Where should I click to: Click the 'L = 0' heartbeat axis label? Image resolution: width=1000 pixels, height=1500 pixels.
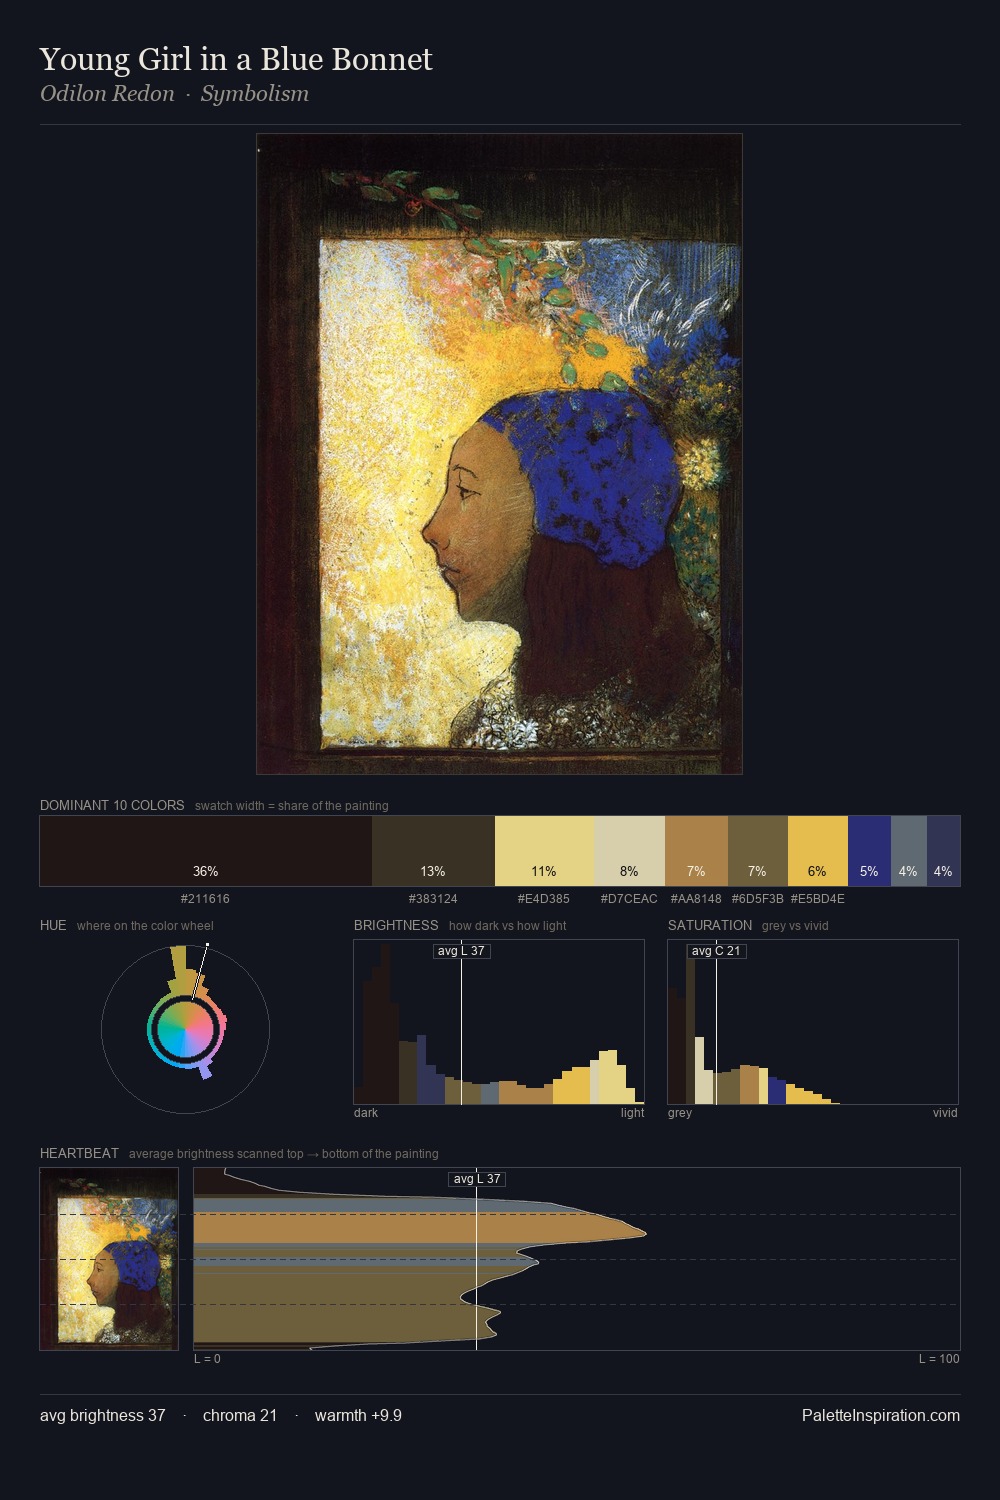click(207, 1359)
